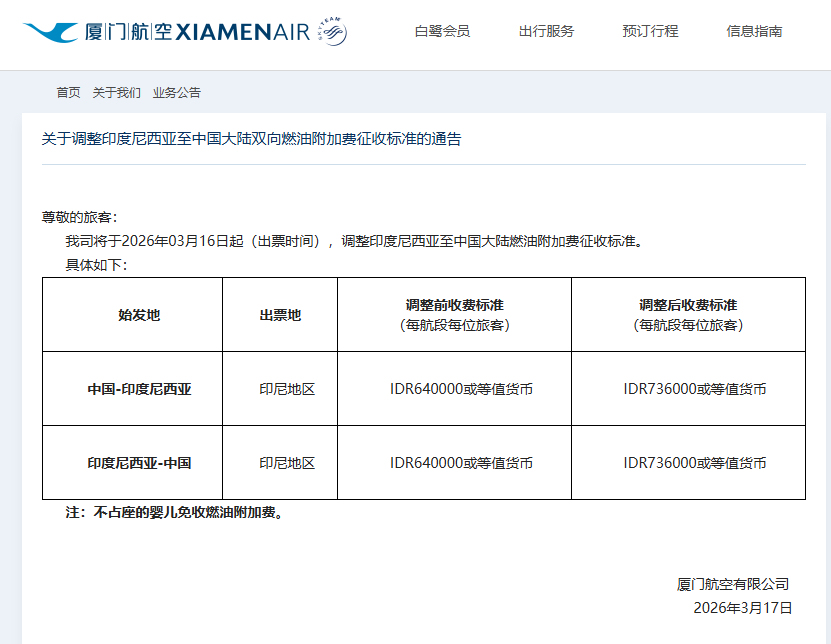The width and height of the screenshot is (831, 644).
Task: Select the 调整后收费标准 column header
Action: [688, 305]
